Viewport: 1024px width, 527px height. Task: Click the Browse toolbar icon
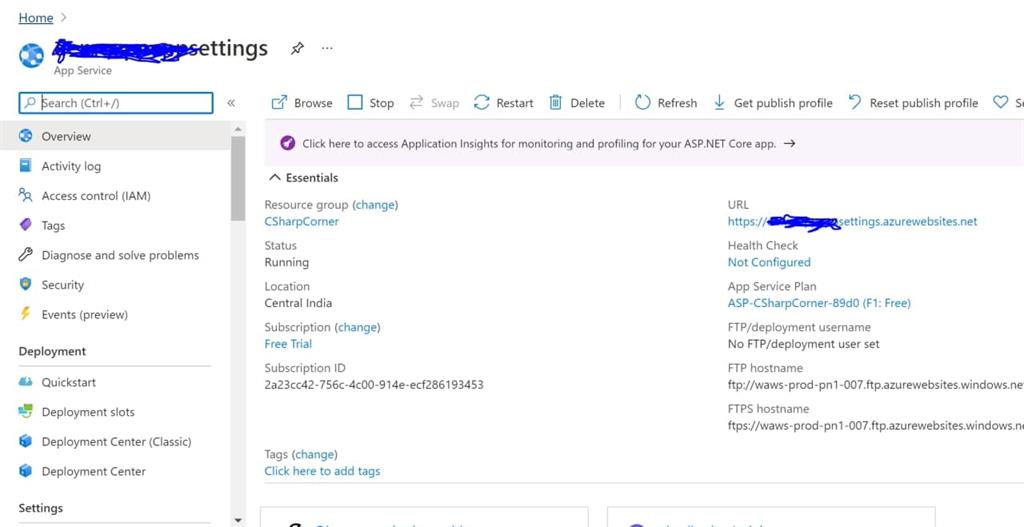pos(280,103)
